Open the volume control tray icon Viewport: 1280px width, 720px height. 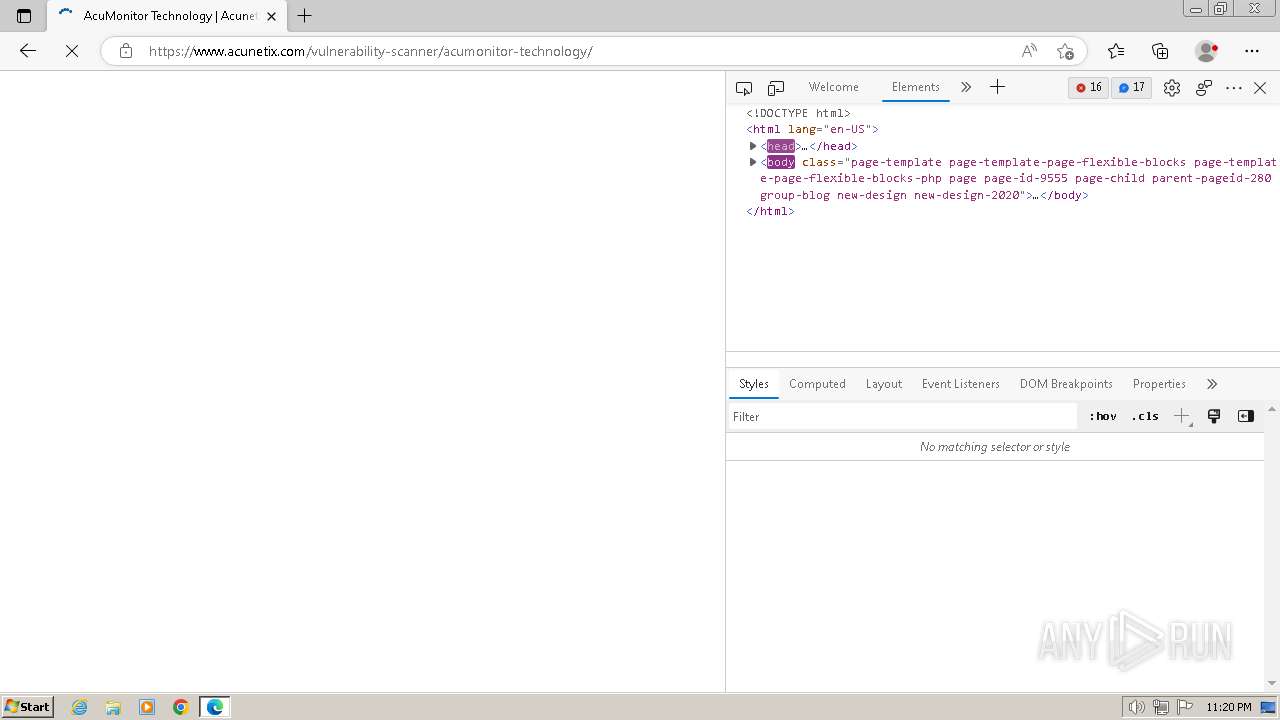(1136, 707)
